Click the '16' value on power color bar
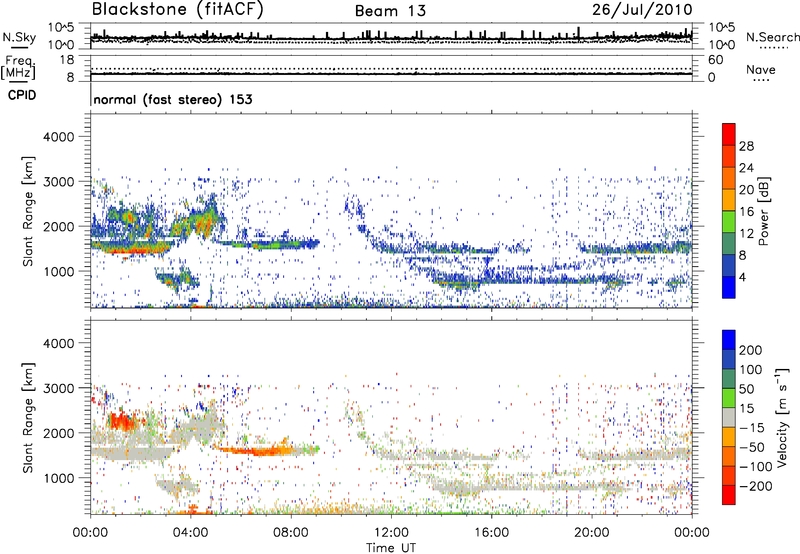Screen dimensions: 800x554 [746, 212]
